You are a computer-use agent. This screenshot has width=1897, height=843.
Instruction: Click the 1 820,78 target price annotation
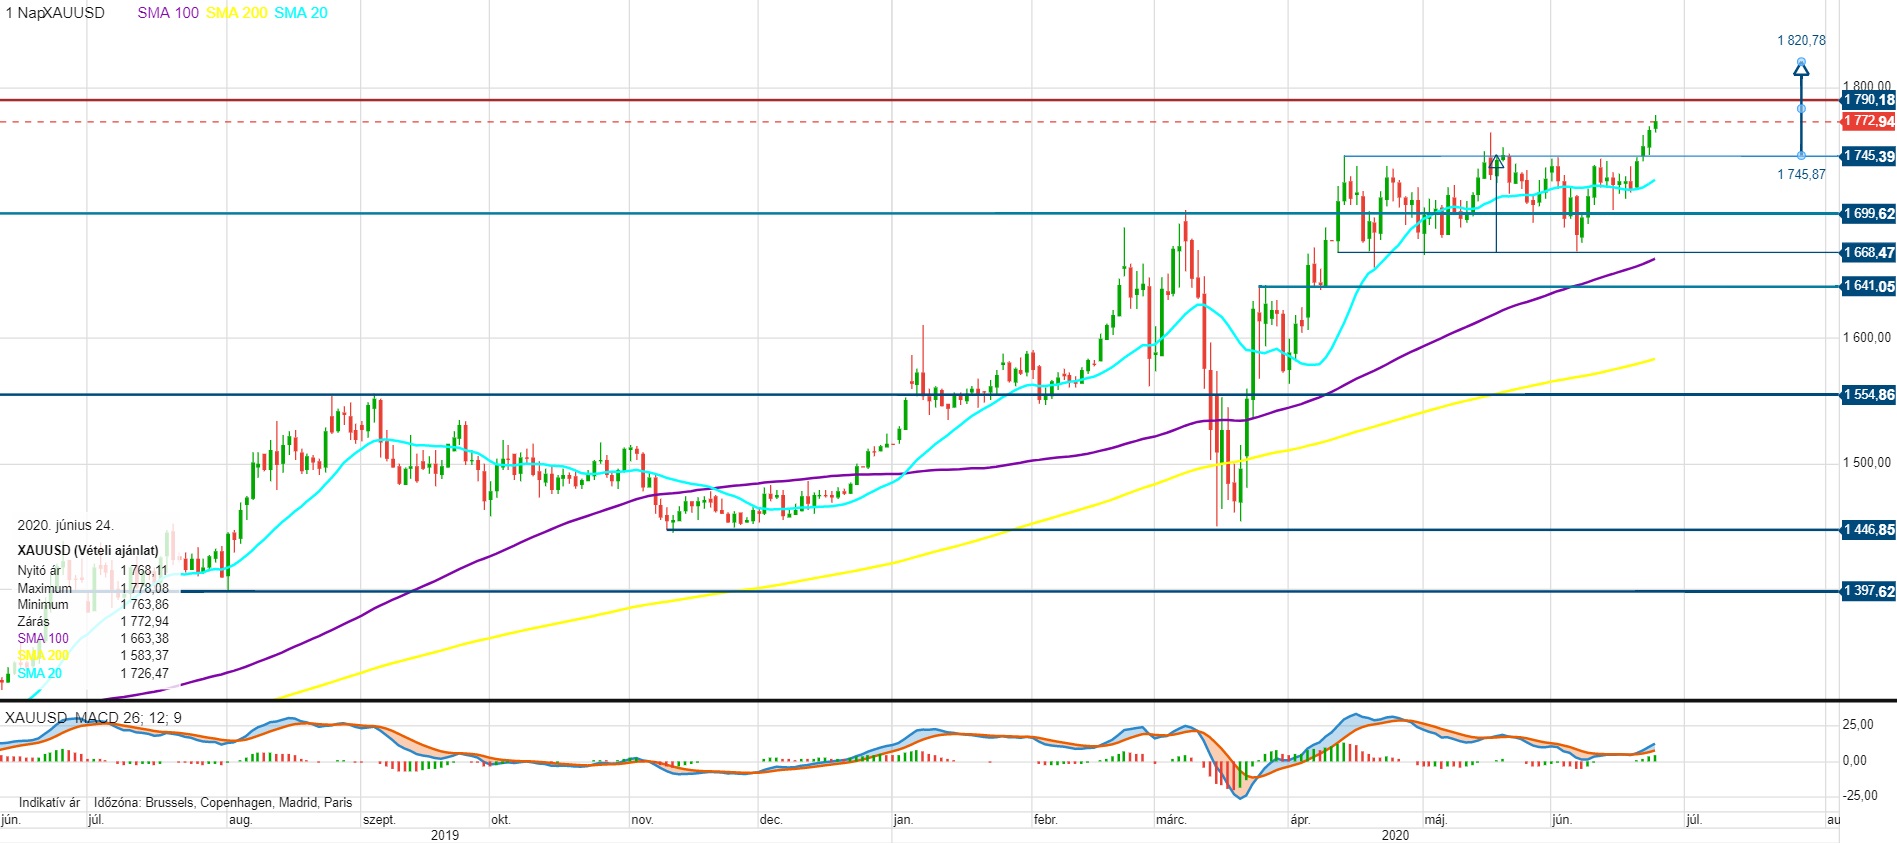point(1801,41)
